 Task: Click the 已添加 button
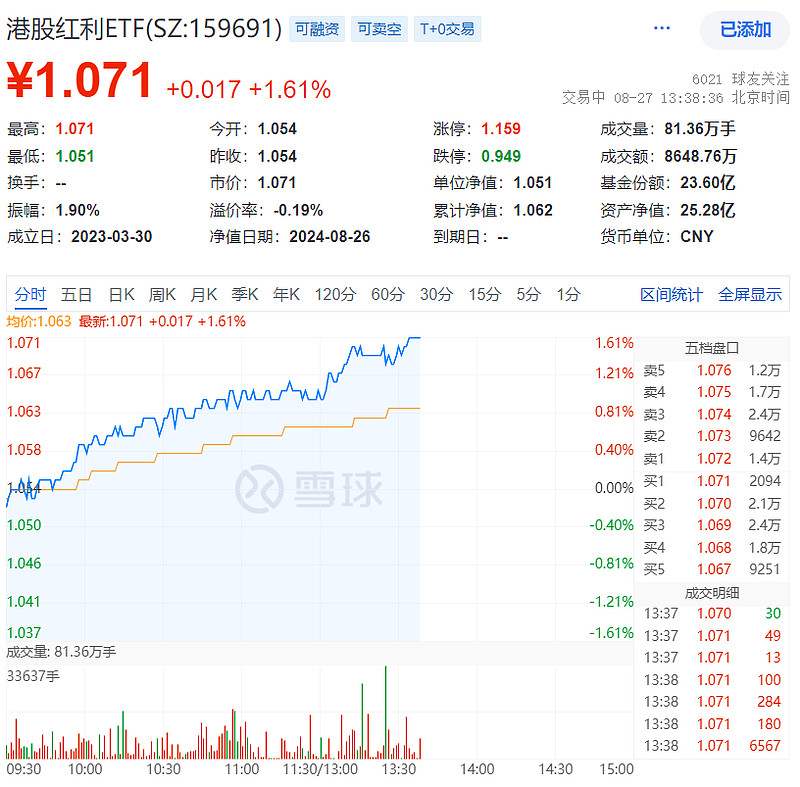tap(745, 30)
